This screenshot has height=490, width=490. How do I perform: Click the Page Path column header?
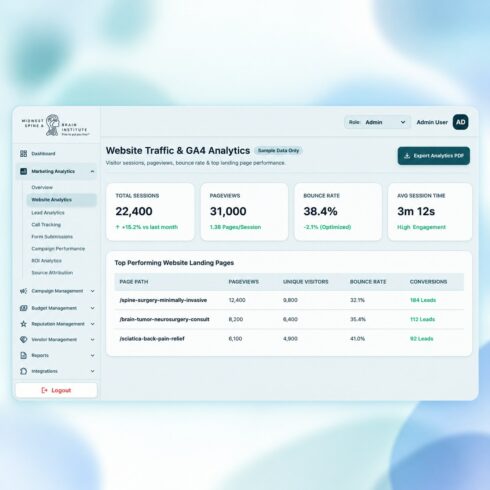pos(134,282)
